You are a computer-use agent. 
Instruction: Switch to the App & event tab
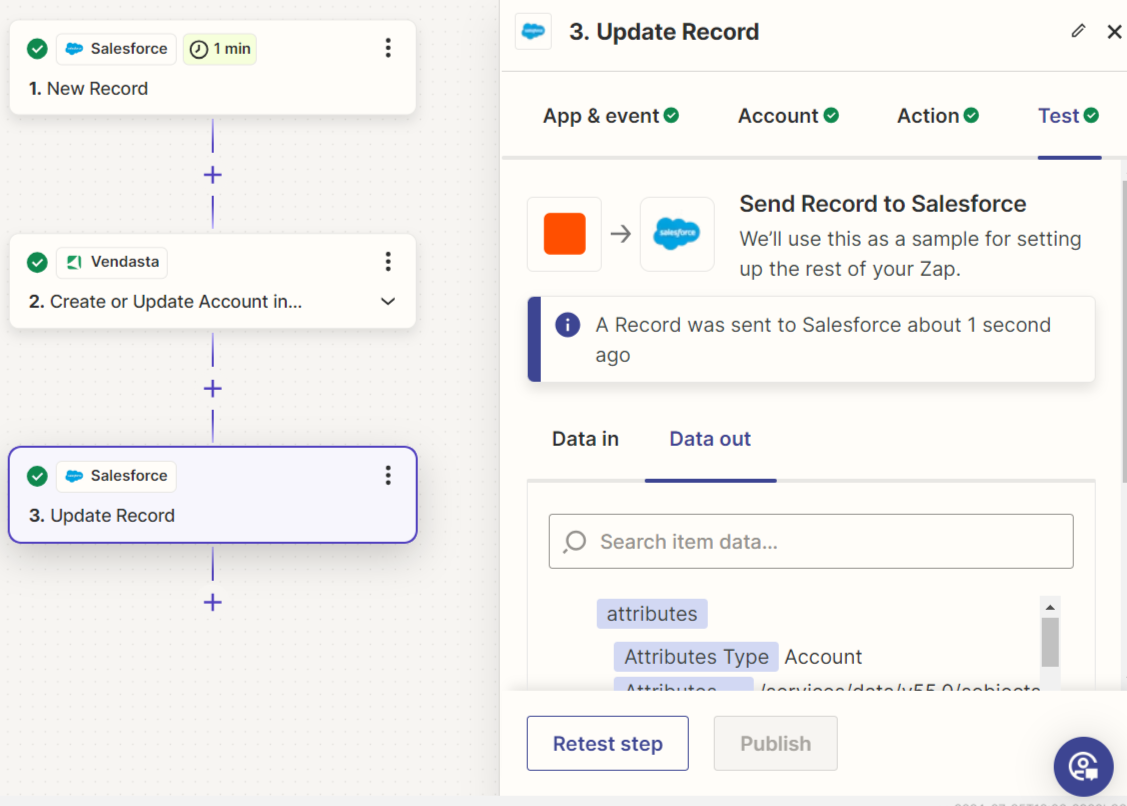pyautogui.click(x=611, y=116)
